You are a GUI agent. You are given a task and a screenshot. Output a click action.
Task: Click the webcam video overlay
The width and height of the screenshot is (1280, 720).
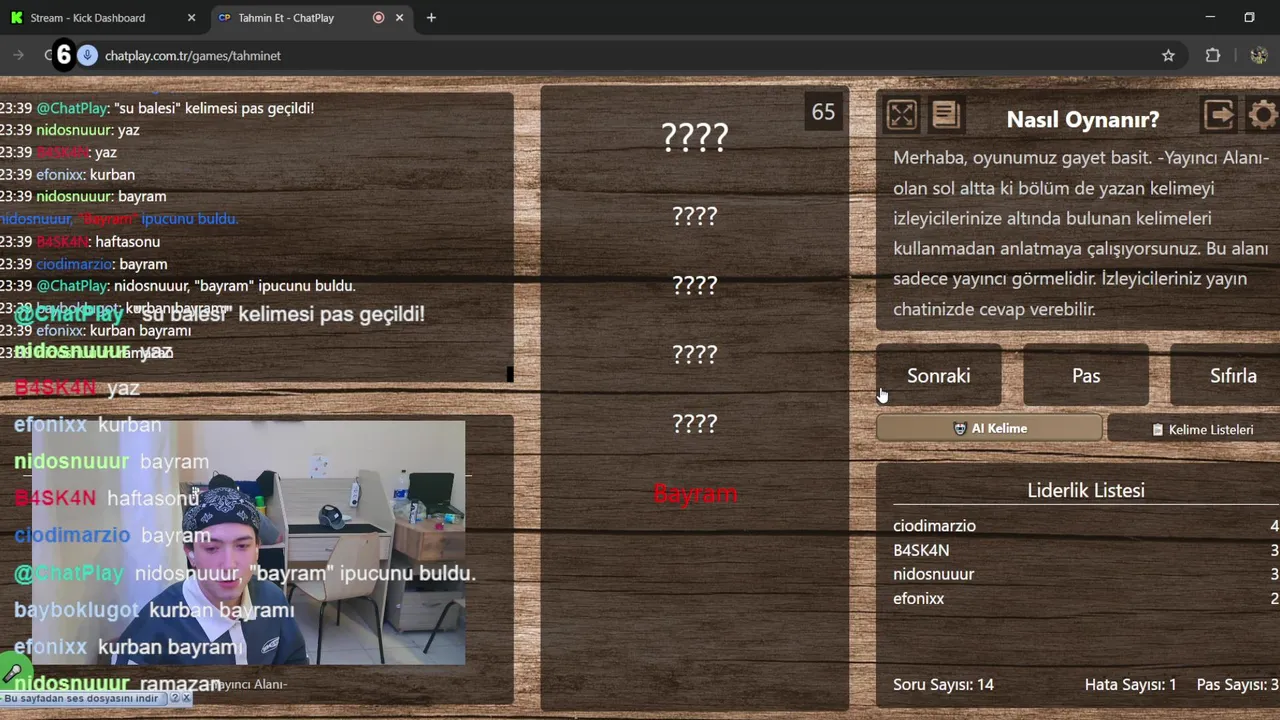248,542
